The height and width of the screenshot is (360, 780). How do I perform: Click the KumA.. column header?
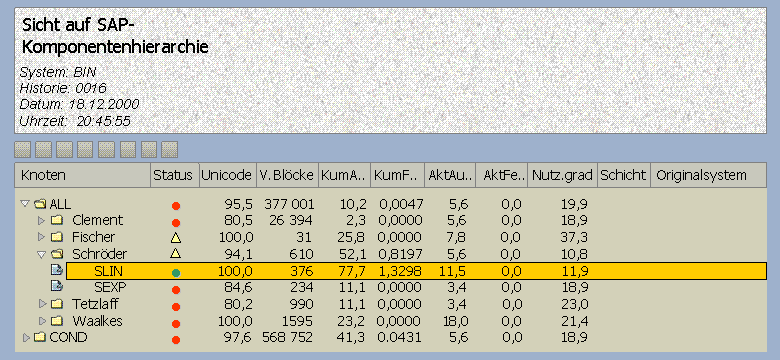[x=345, y=175]
